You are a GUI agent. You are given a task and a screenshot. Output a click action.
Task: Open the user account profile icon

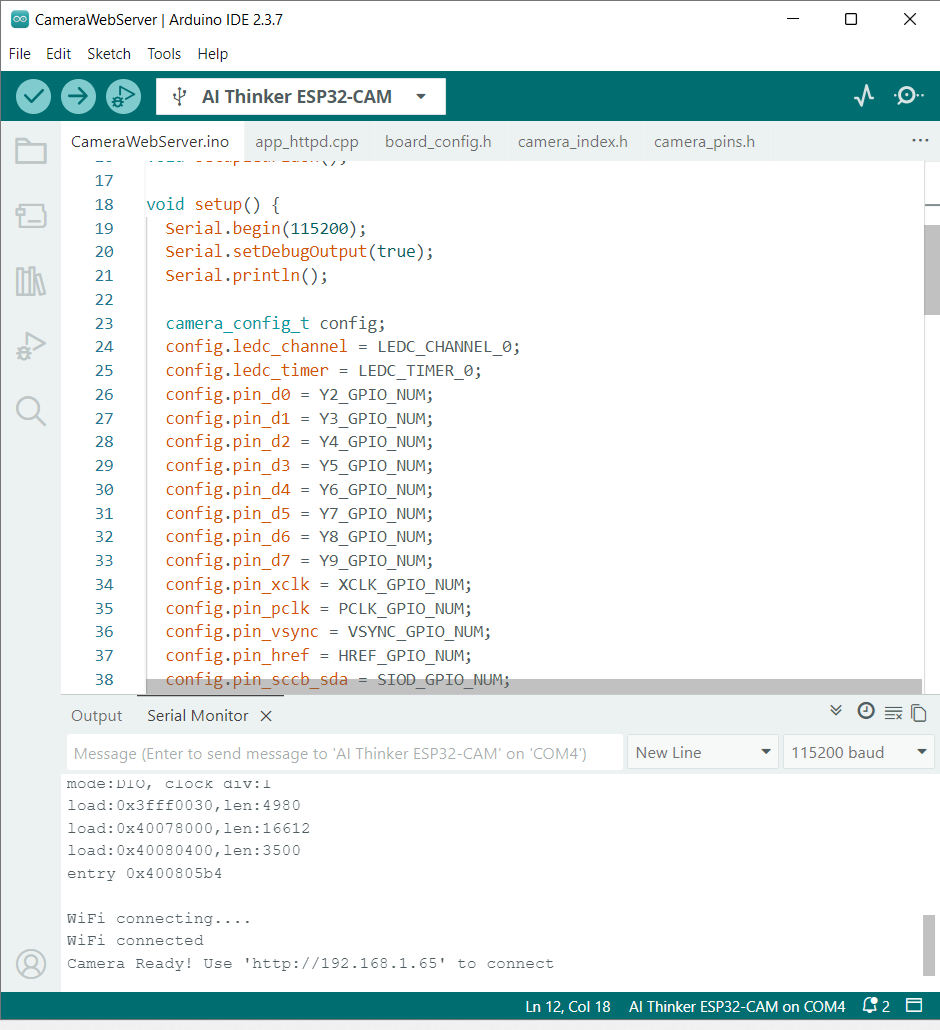click(x=31, y=964)
